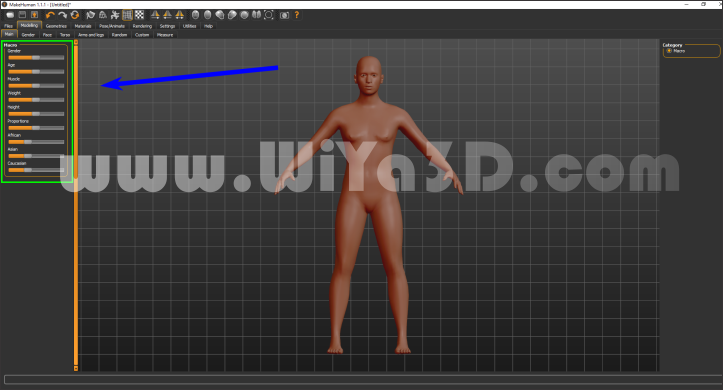Click the orange vertical panel scrollbar
The image size is (723, 390).
(x=76, y=205)
